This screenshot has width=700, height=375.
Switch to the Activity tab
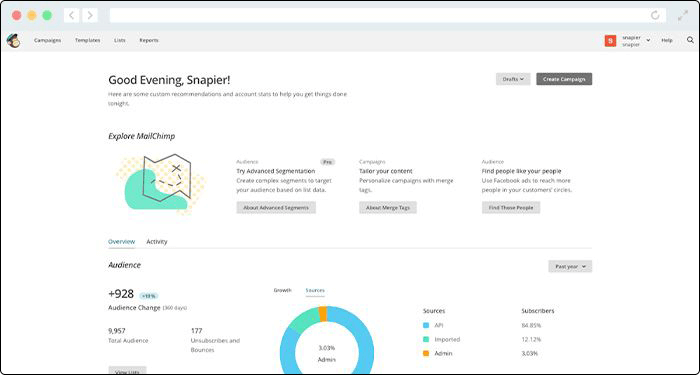coord(157,242)
